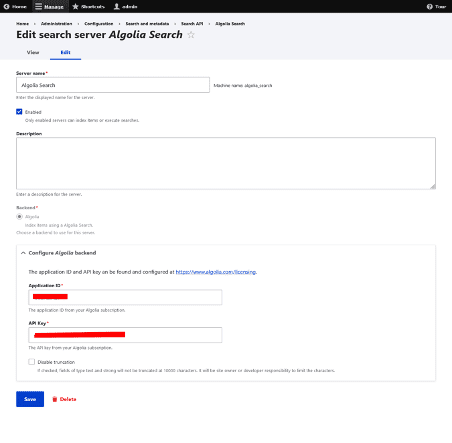Add page to shortcuts via star icon
The image size is (452, 443).
click(191, 35)
